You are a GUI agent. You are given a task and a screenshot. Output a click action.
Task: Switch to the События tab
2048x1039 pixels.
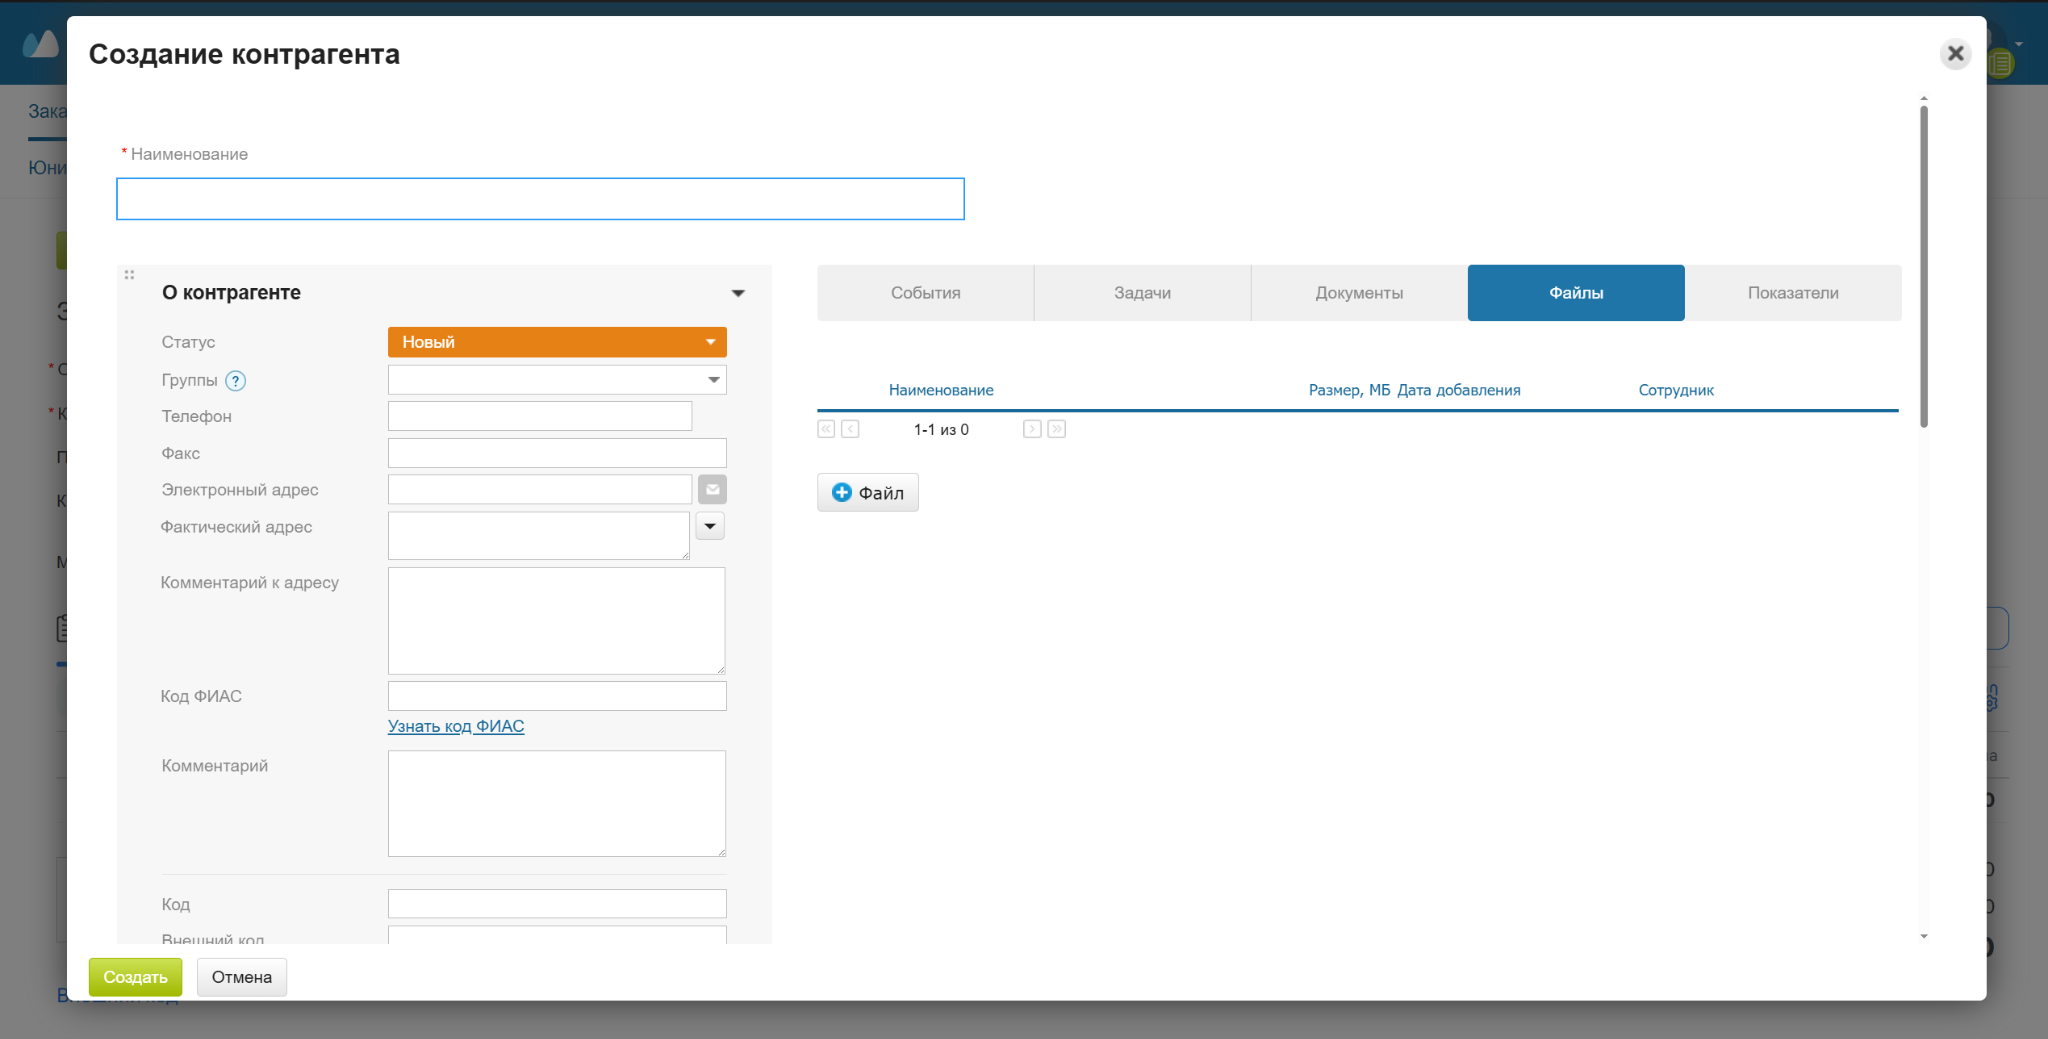[926, 293]
